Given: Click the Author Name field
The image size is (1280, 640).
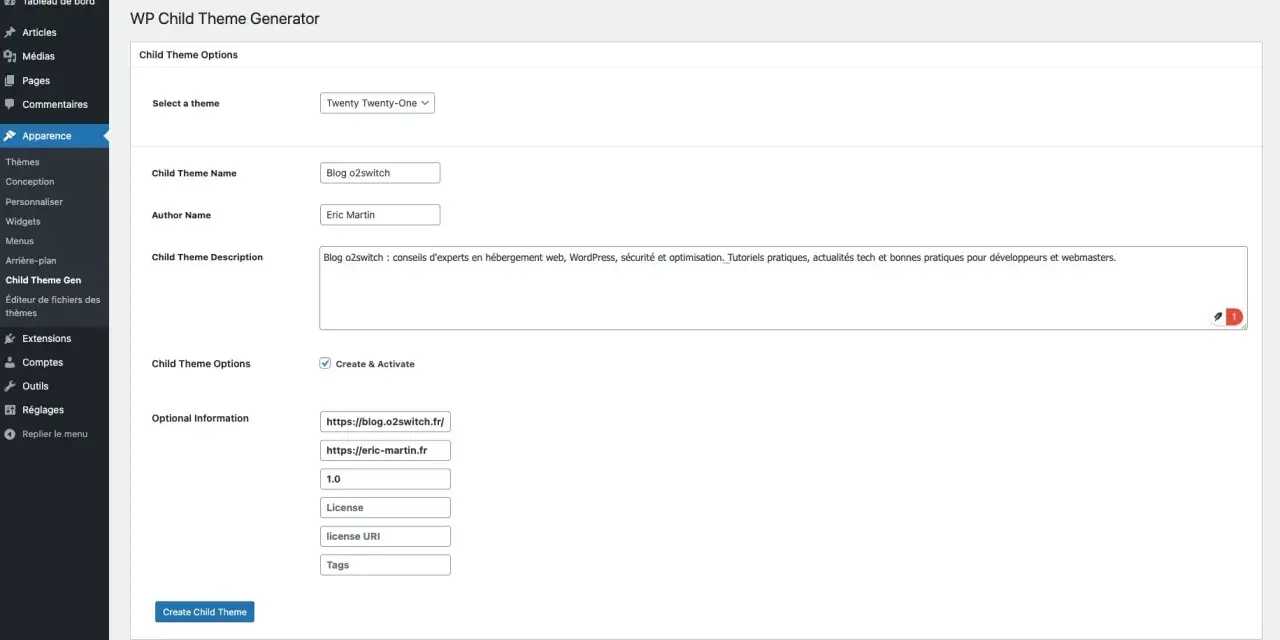Looking at the screenshot, I should tap(380, 215).
